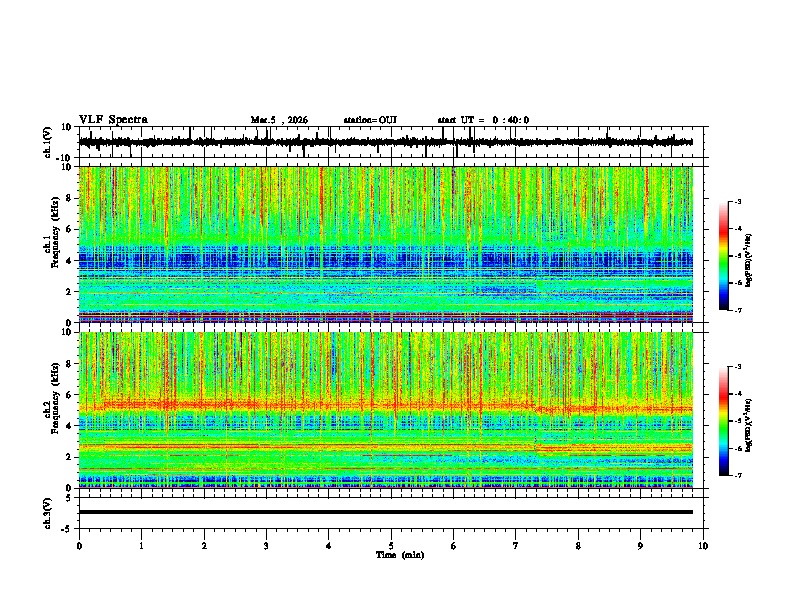Click the ch.1 voltage waveform trace

coord(385,142)
